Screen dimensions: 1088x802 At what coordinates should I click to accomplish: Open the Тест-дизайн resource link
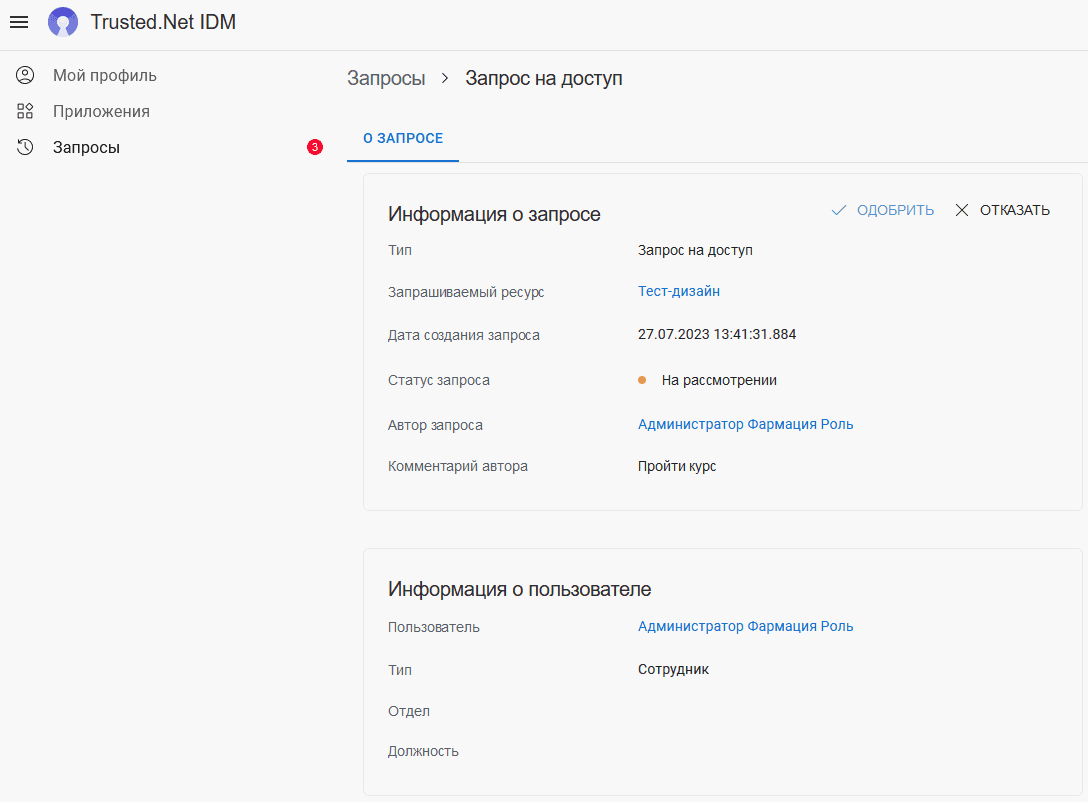coord(679,291)
